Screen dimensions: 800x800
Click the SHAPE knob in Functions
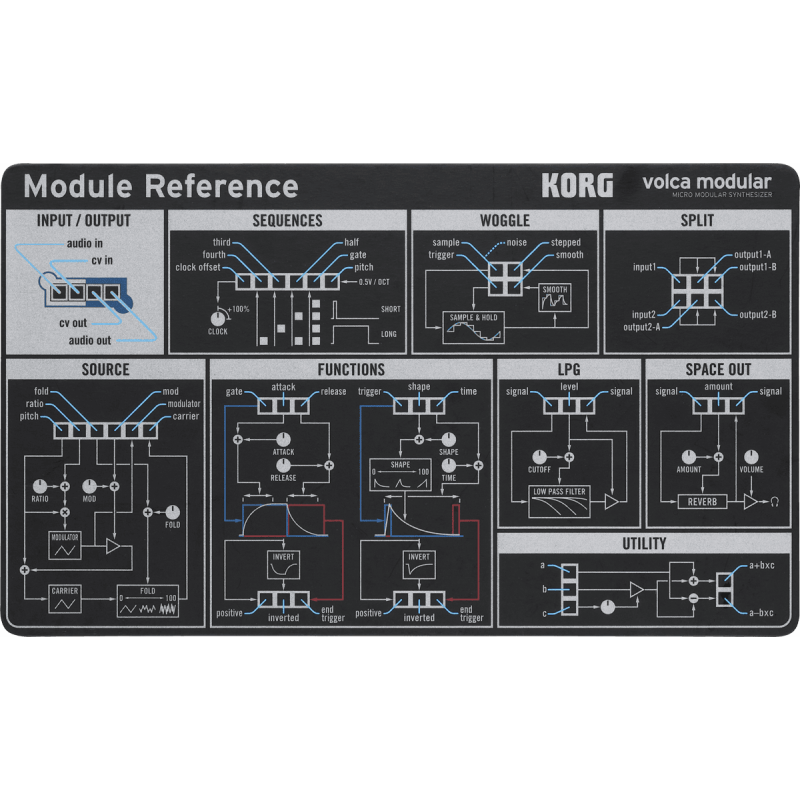(448, 439)
